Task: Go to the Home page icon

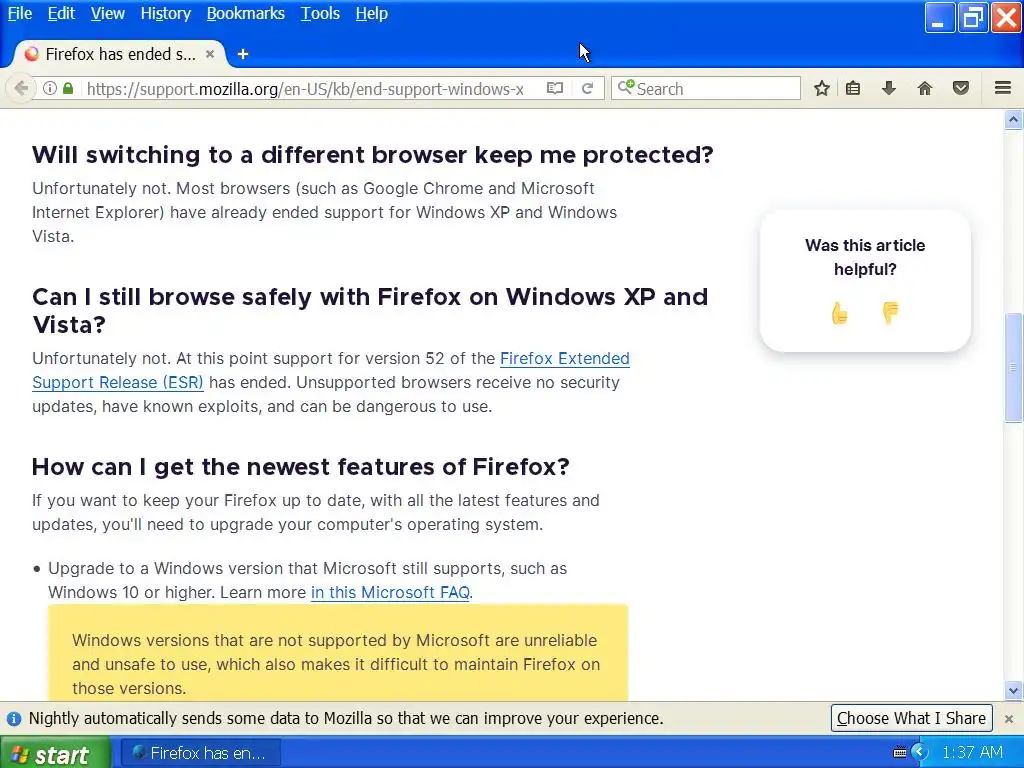Action: point(925,88)
